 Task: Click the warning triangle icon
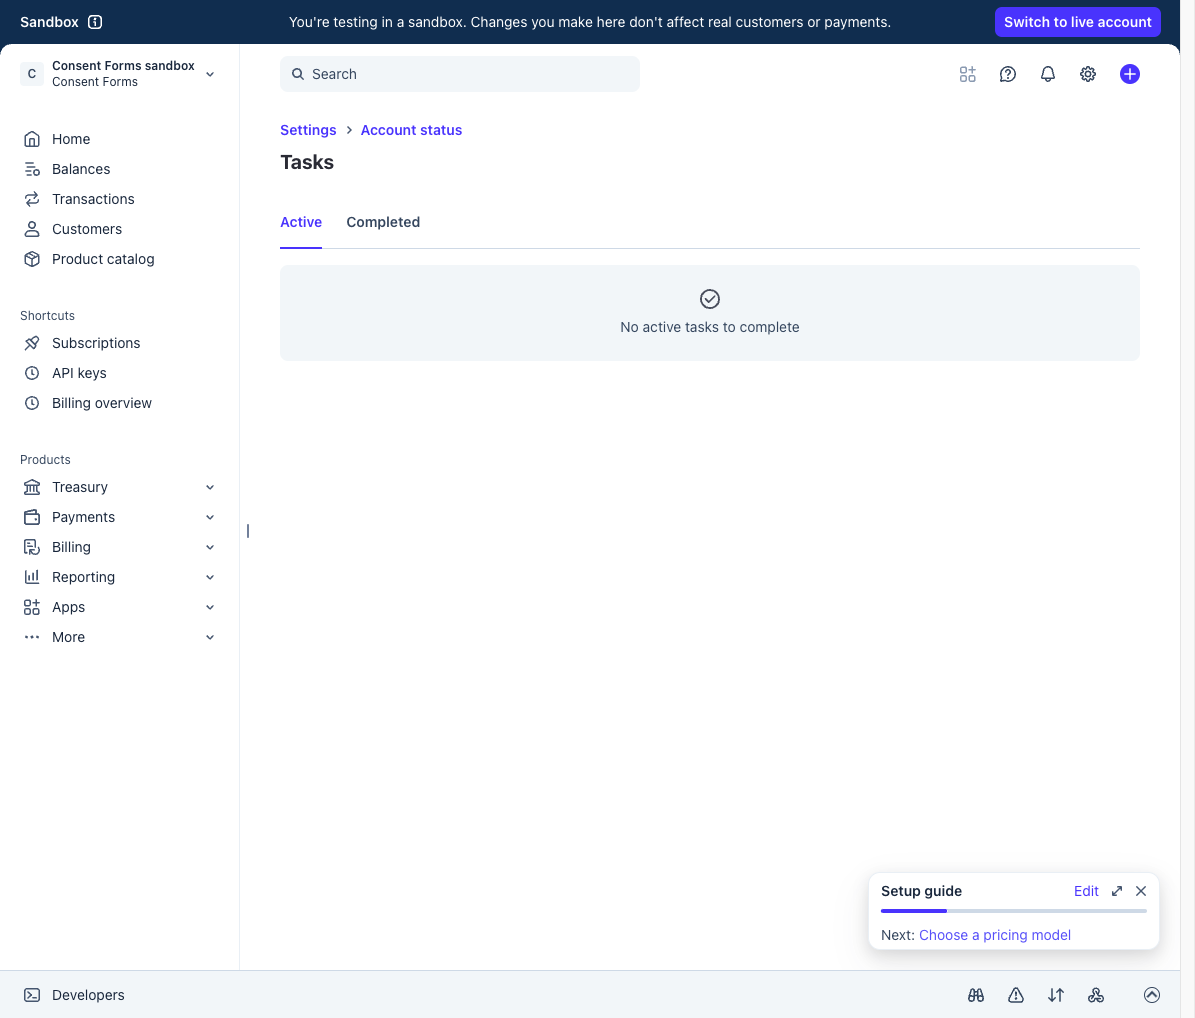click(1016, 995)
